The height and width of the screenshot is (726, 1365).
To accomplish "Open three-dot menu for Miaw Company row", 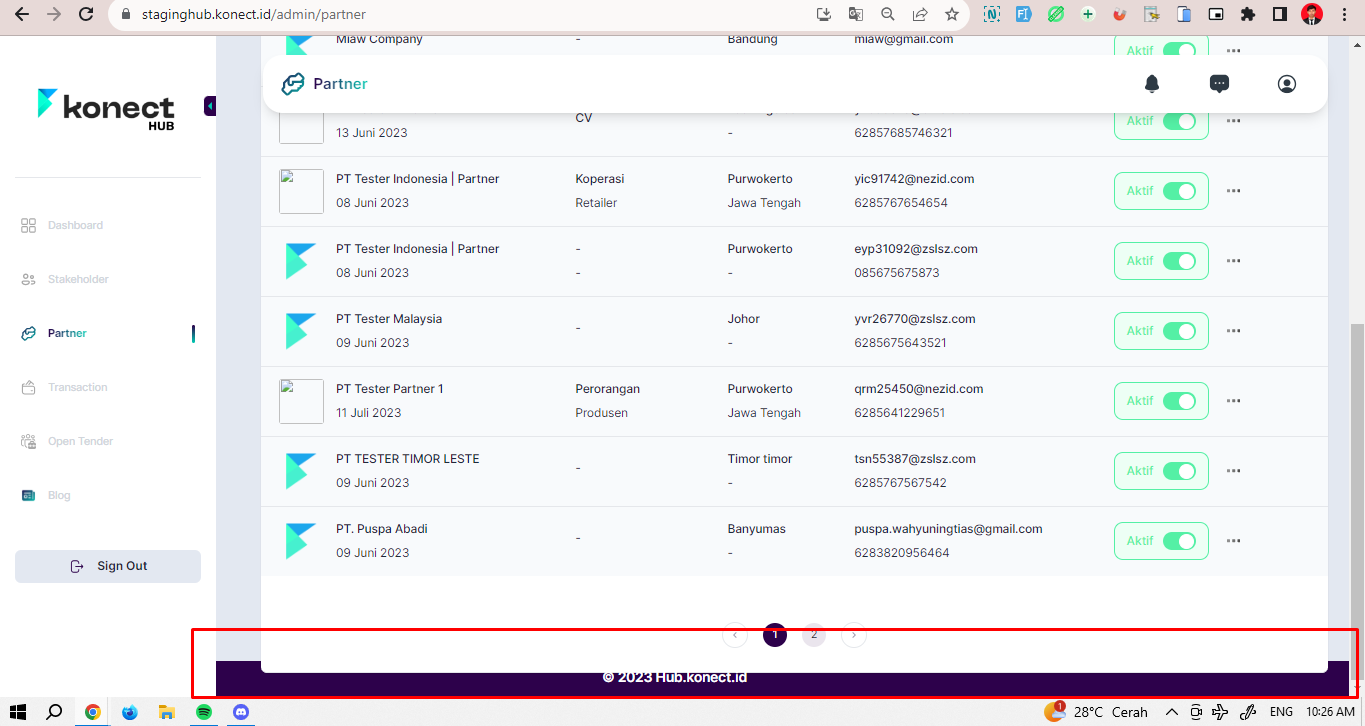I will click(1233, 51).
